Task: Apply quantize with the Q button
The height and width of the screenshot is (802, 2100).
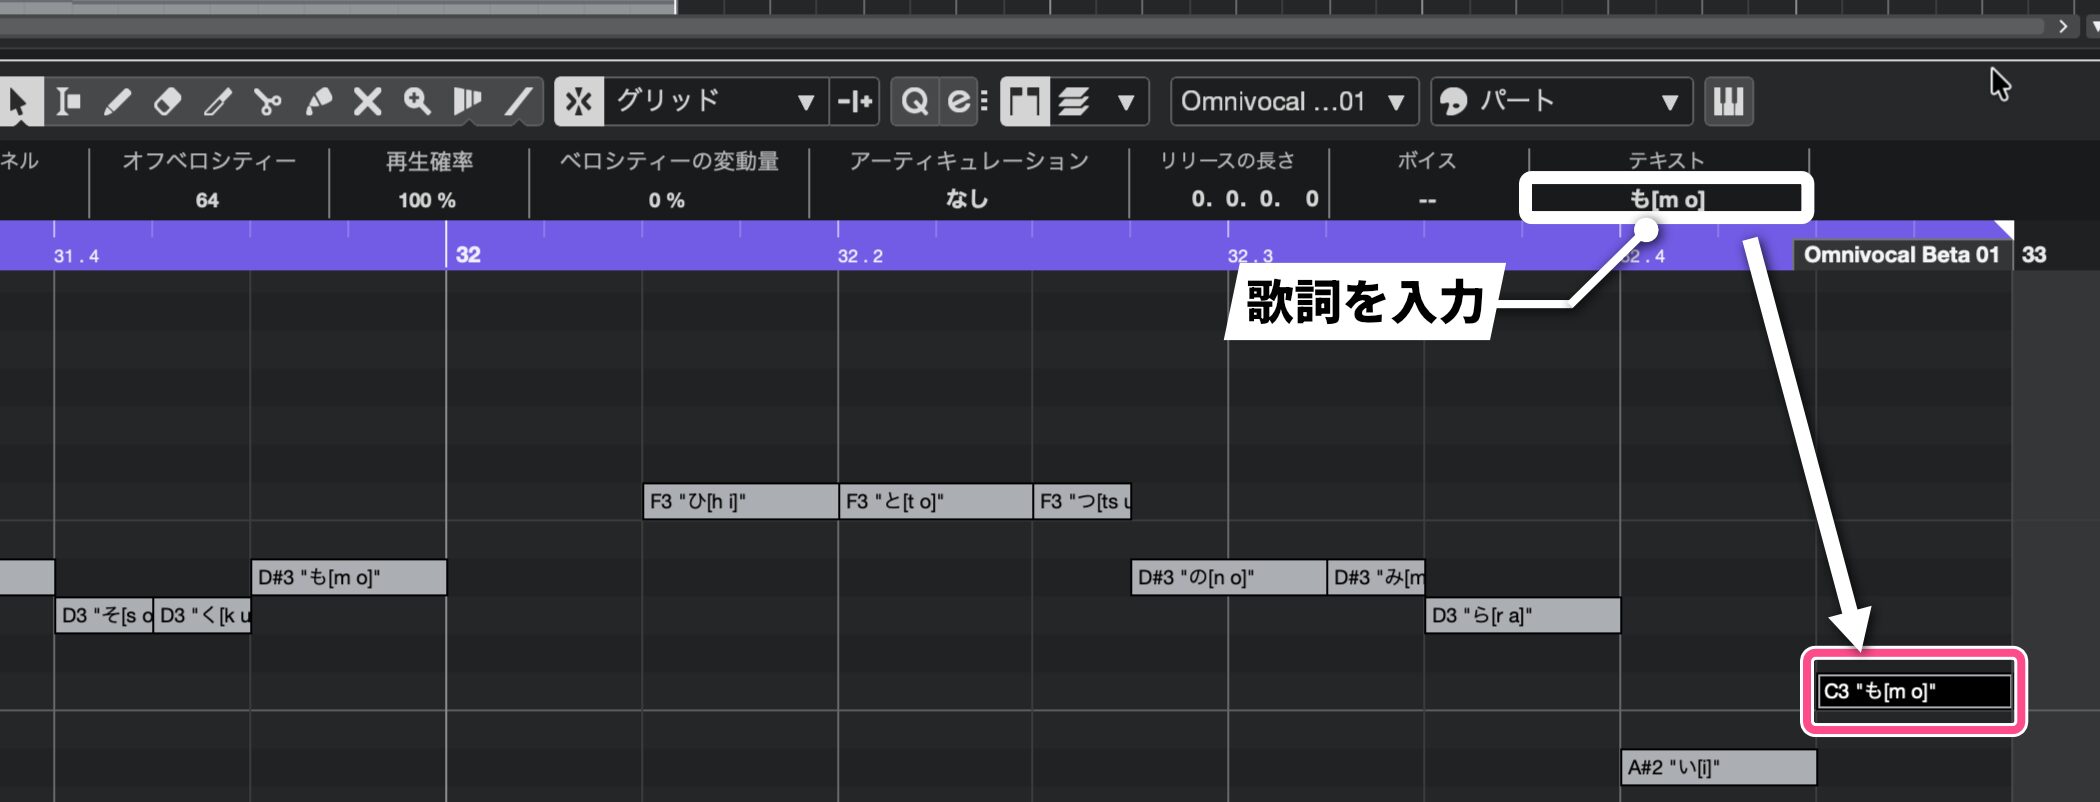Action: [914, 102]
